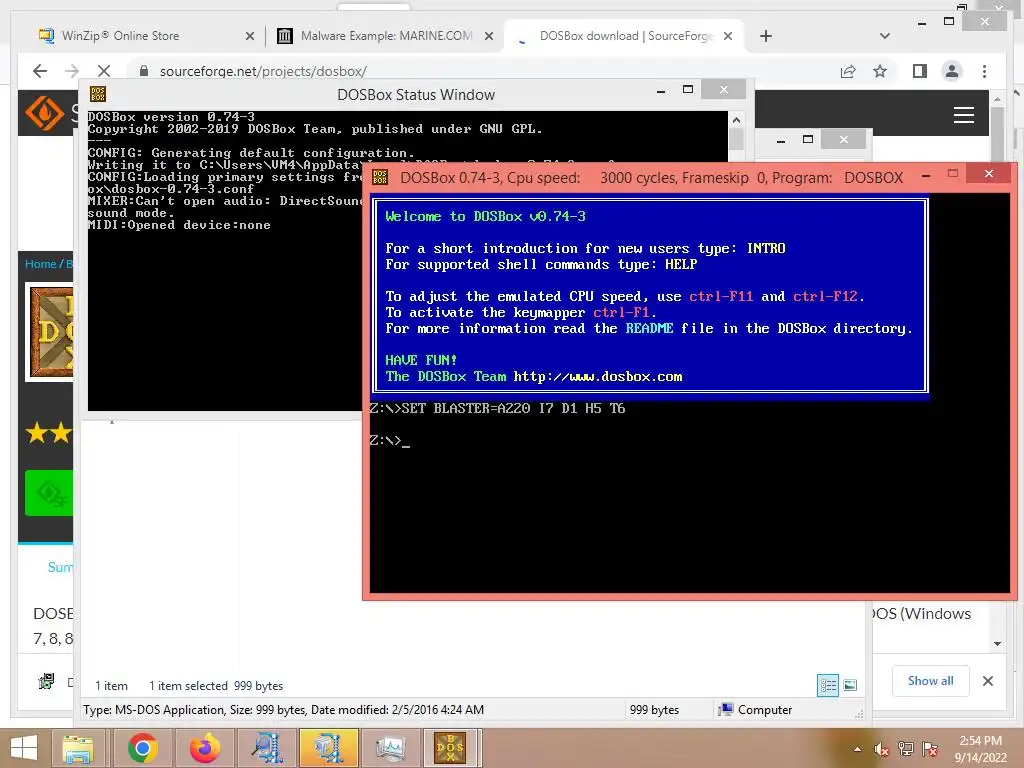
Task: Open the tab search dropdown chevron
Action: click(885, 37)
